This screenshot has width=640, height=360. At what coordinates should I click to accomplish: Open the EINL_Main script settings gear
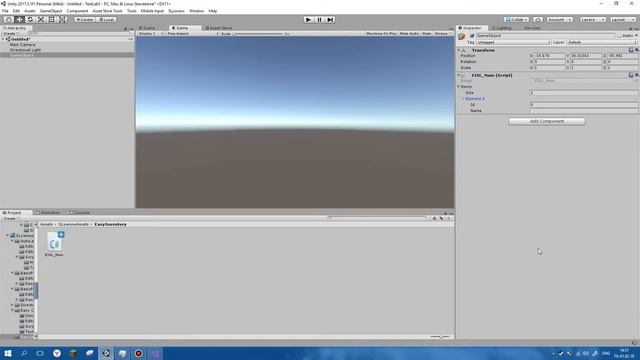point(636,75)
